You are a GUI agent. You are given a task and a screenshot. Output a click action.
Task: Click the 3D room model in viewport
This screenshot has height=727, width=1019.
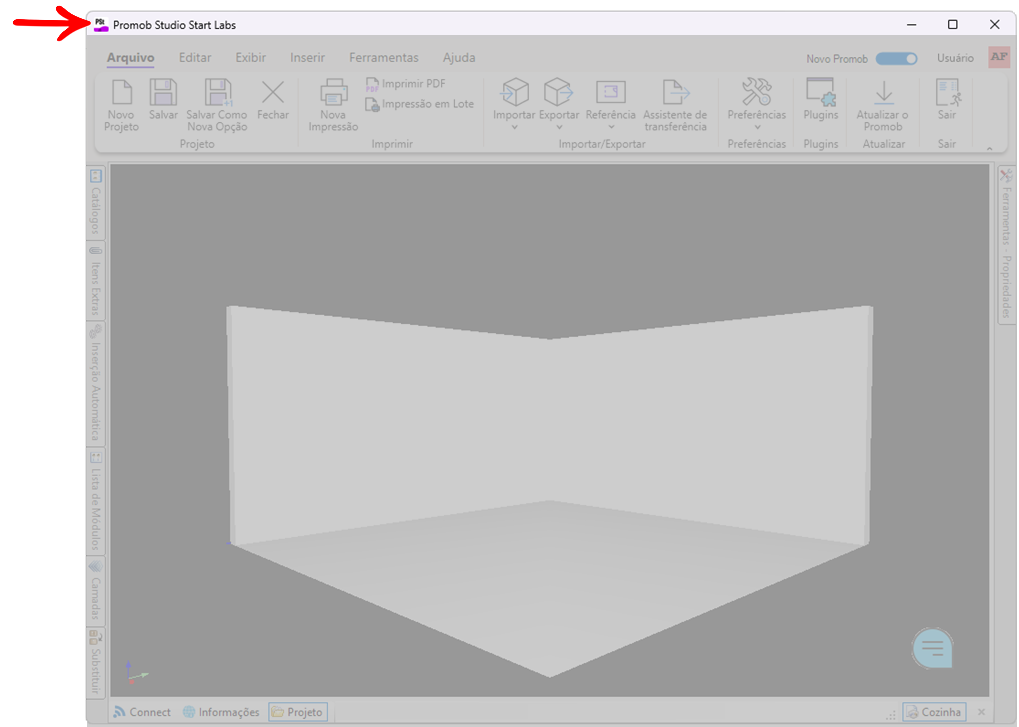pyautogui.click(x=549, y=491)
